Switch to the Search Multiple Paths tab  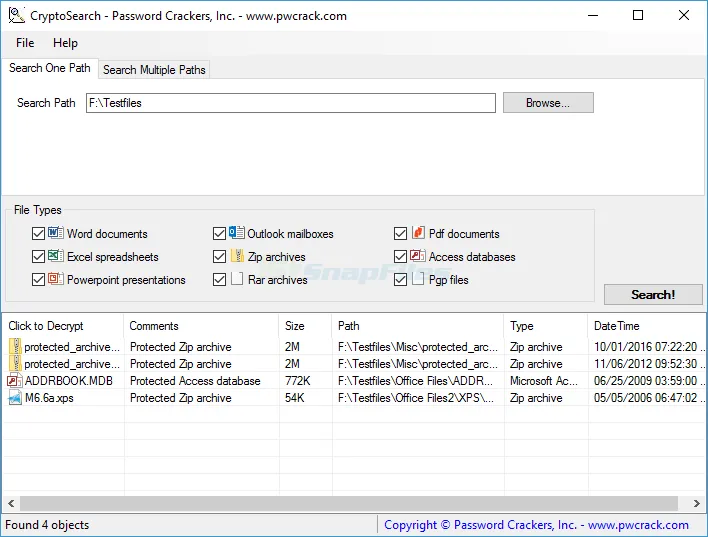coord(154,70)
